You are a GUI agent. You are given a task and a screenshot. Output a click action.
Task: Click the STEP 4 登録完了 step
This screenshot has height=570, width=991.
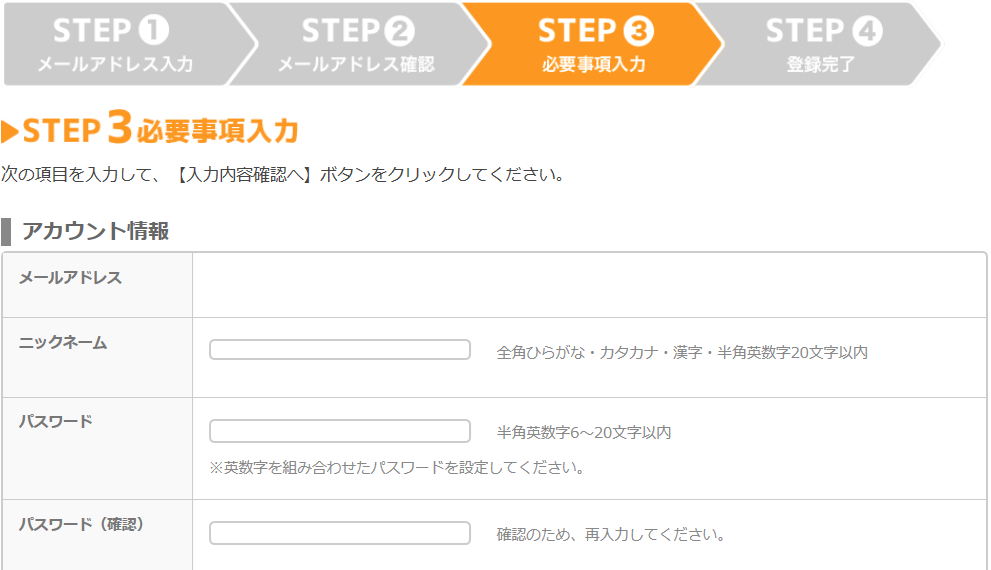(820, 44)
